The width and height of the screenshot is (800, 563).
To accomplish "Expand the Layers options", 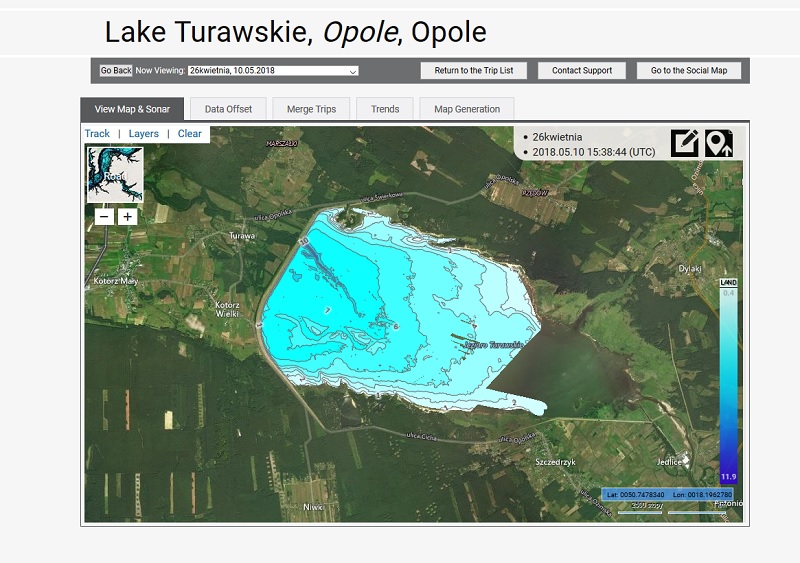I will click(x=143, y=134).
